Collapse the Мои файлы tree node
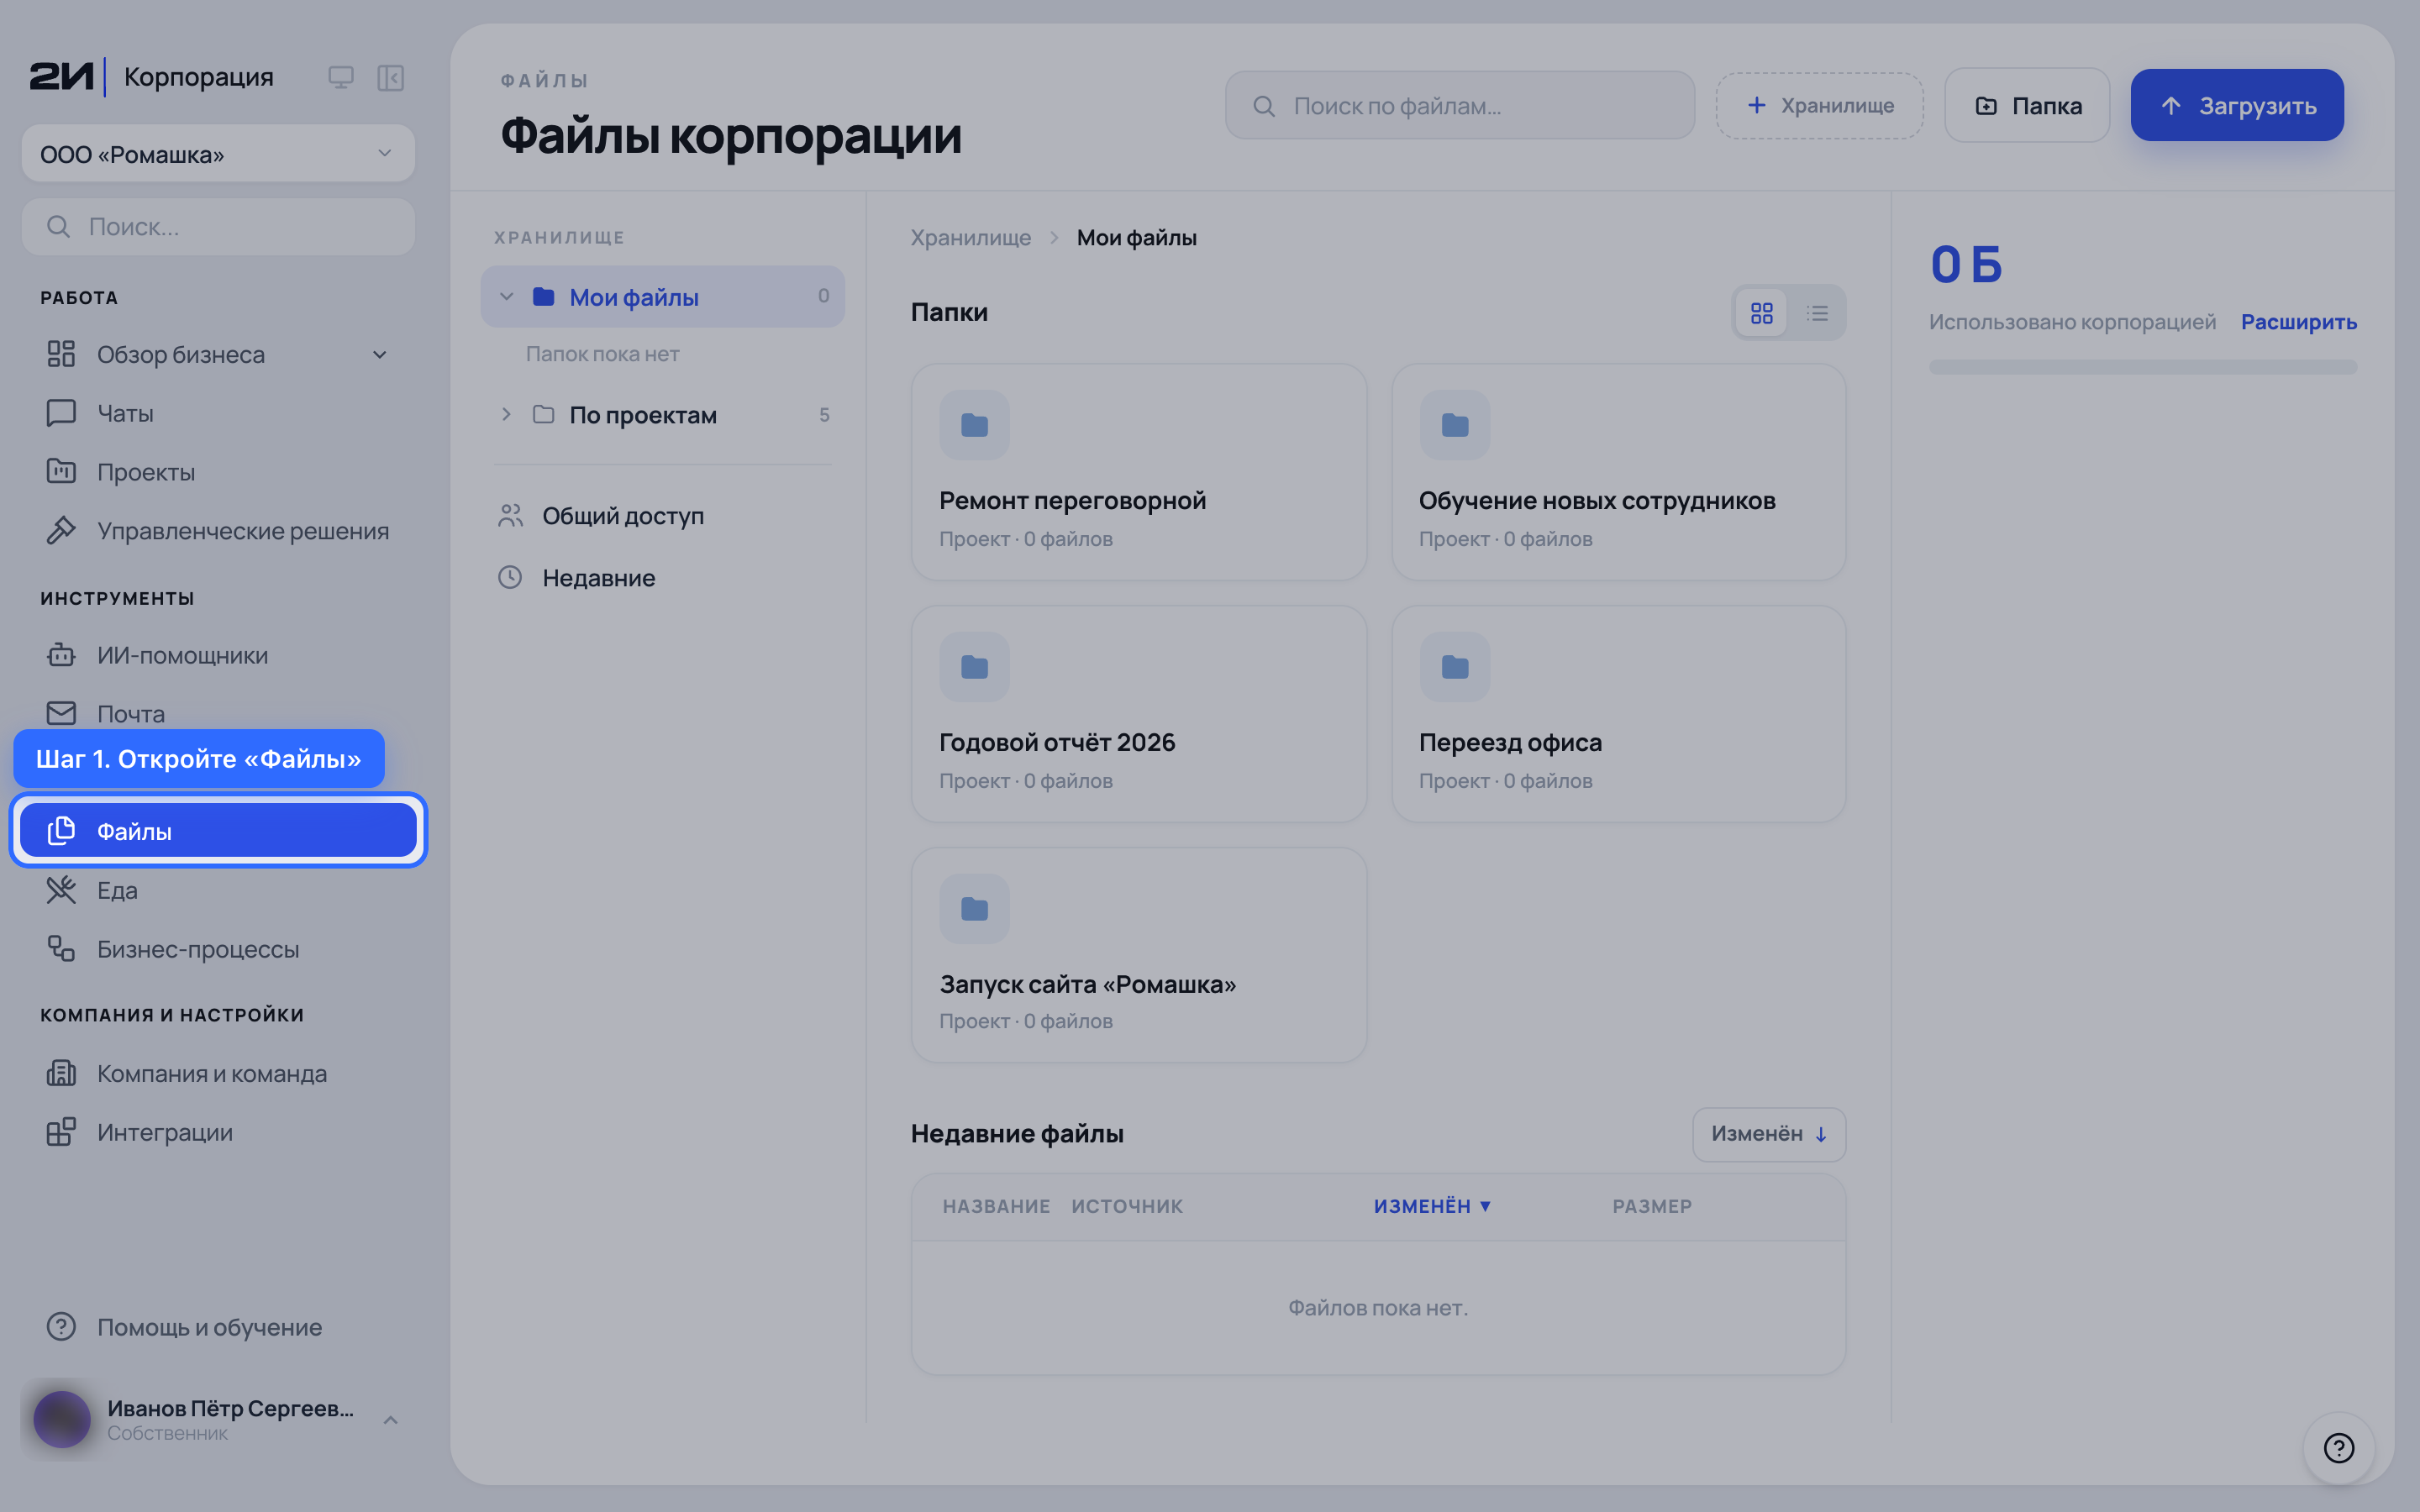2420x1512 pixels. click(x=506, y=297)
